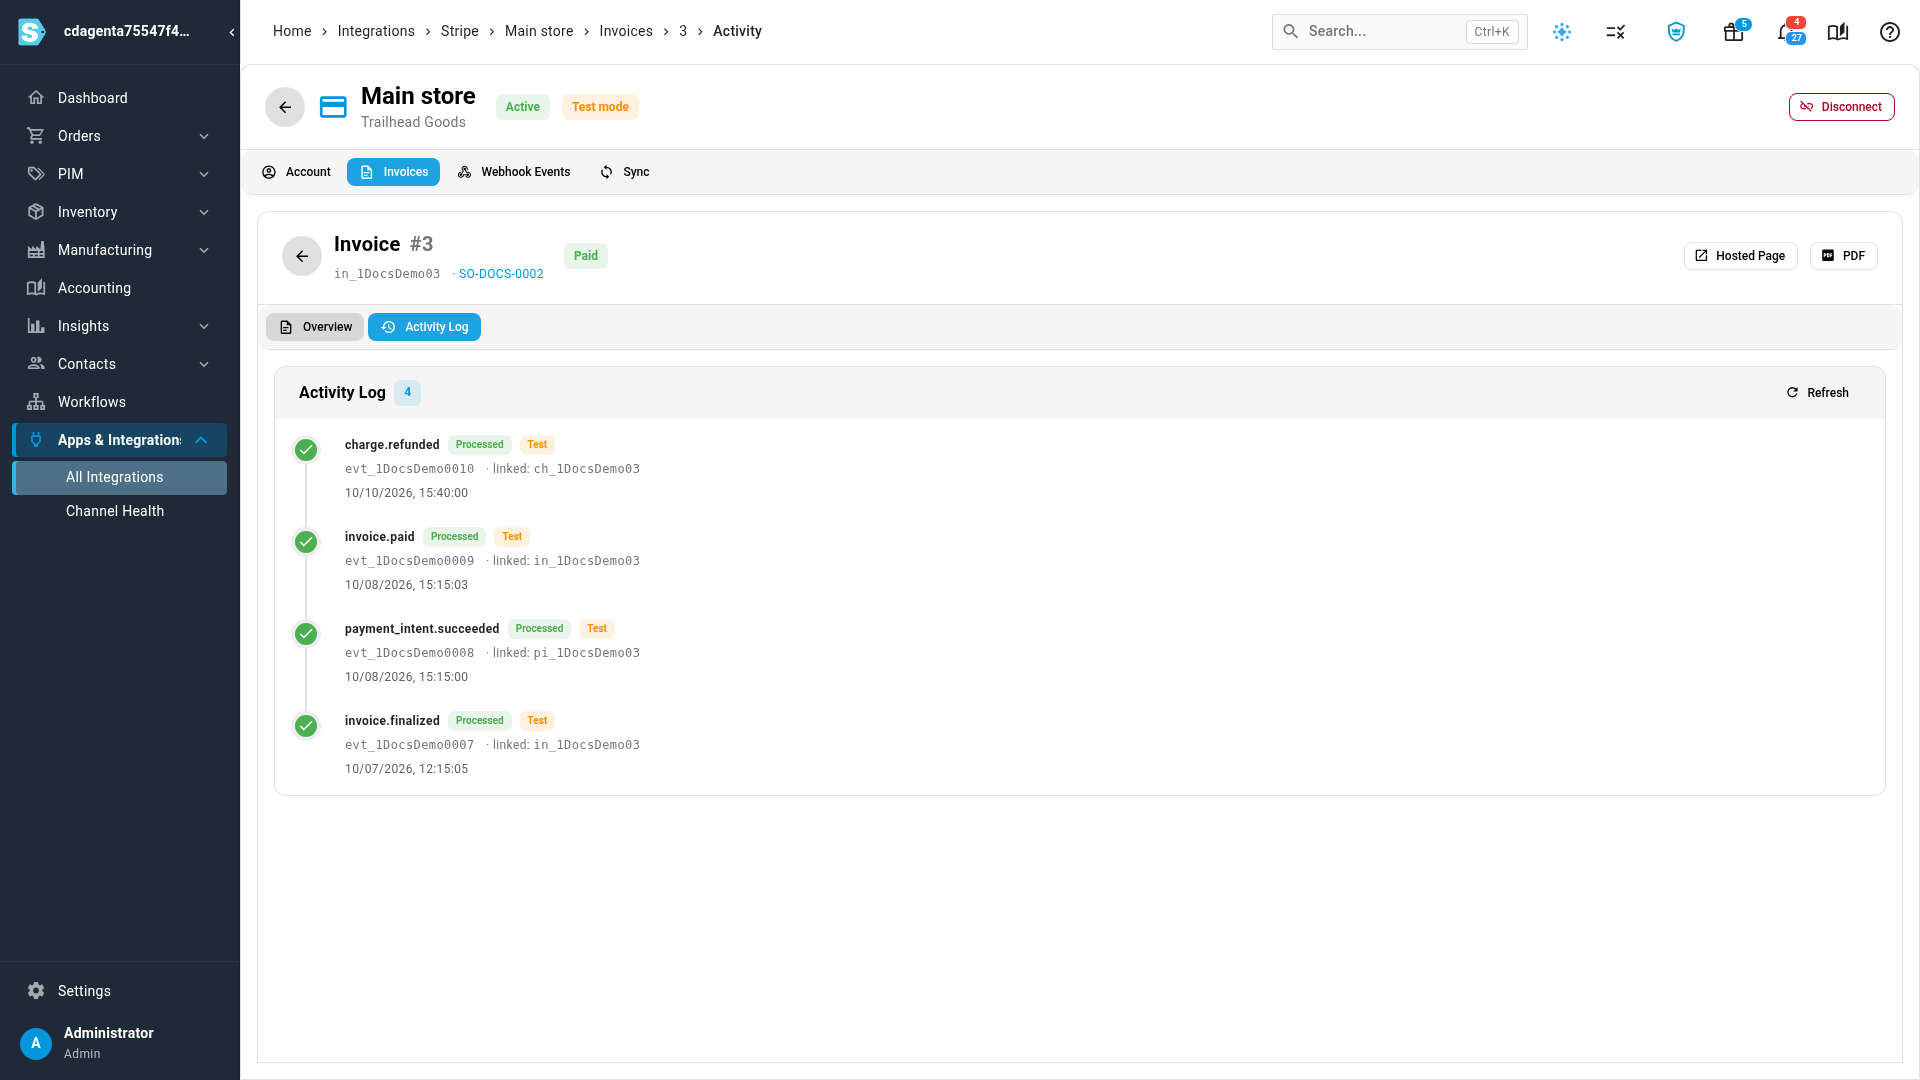Open the AI assistant sparkle icon
Screen dimensions: 1920x1080
1562,32
